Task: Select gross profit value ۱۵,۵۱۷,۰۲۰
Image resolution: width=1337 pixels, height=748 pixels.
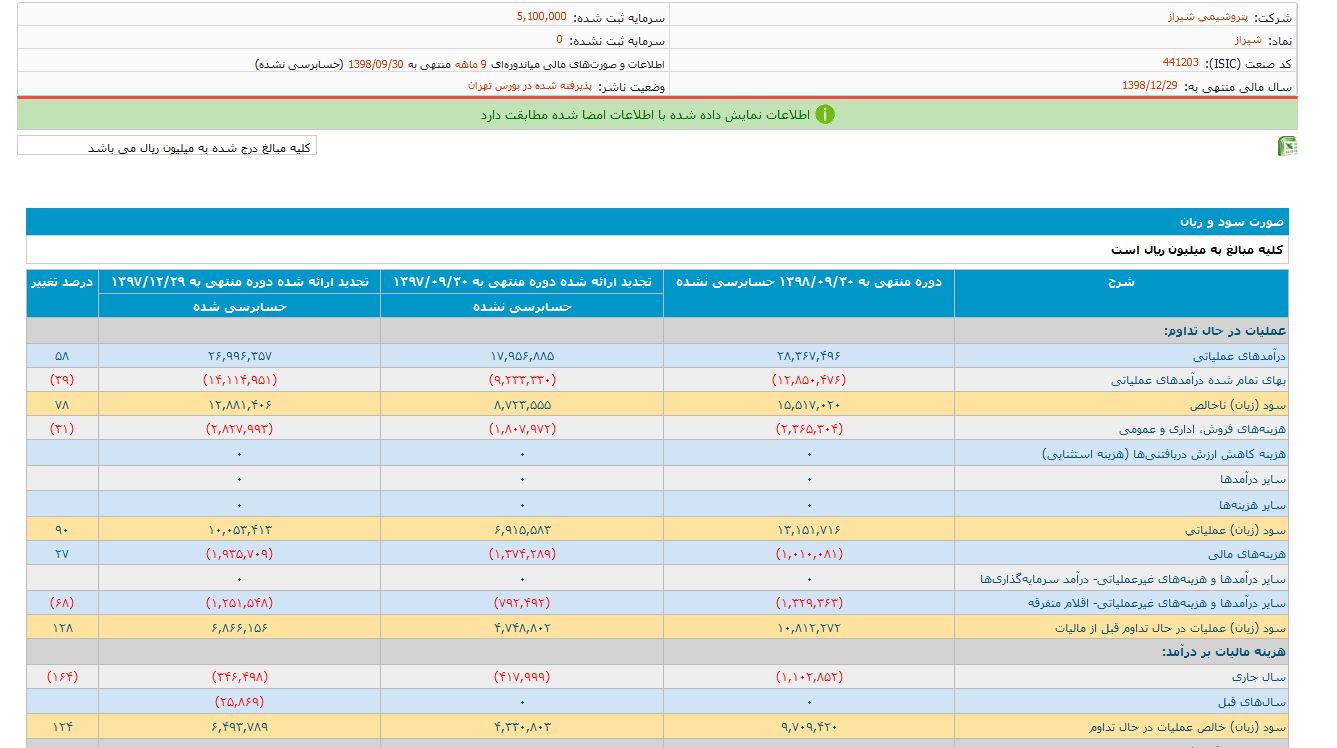Action: (x=809, y=405)
